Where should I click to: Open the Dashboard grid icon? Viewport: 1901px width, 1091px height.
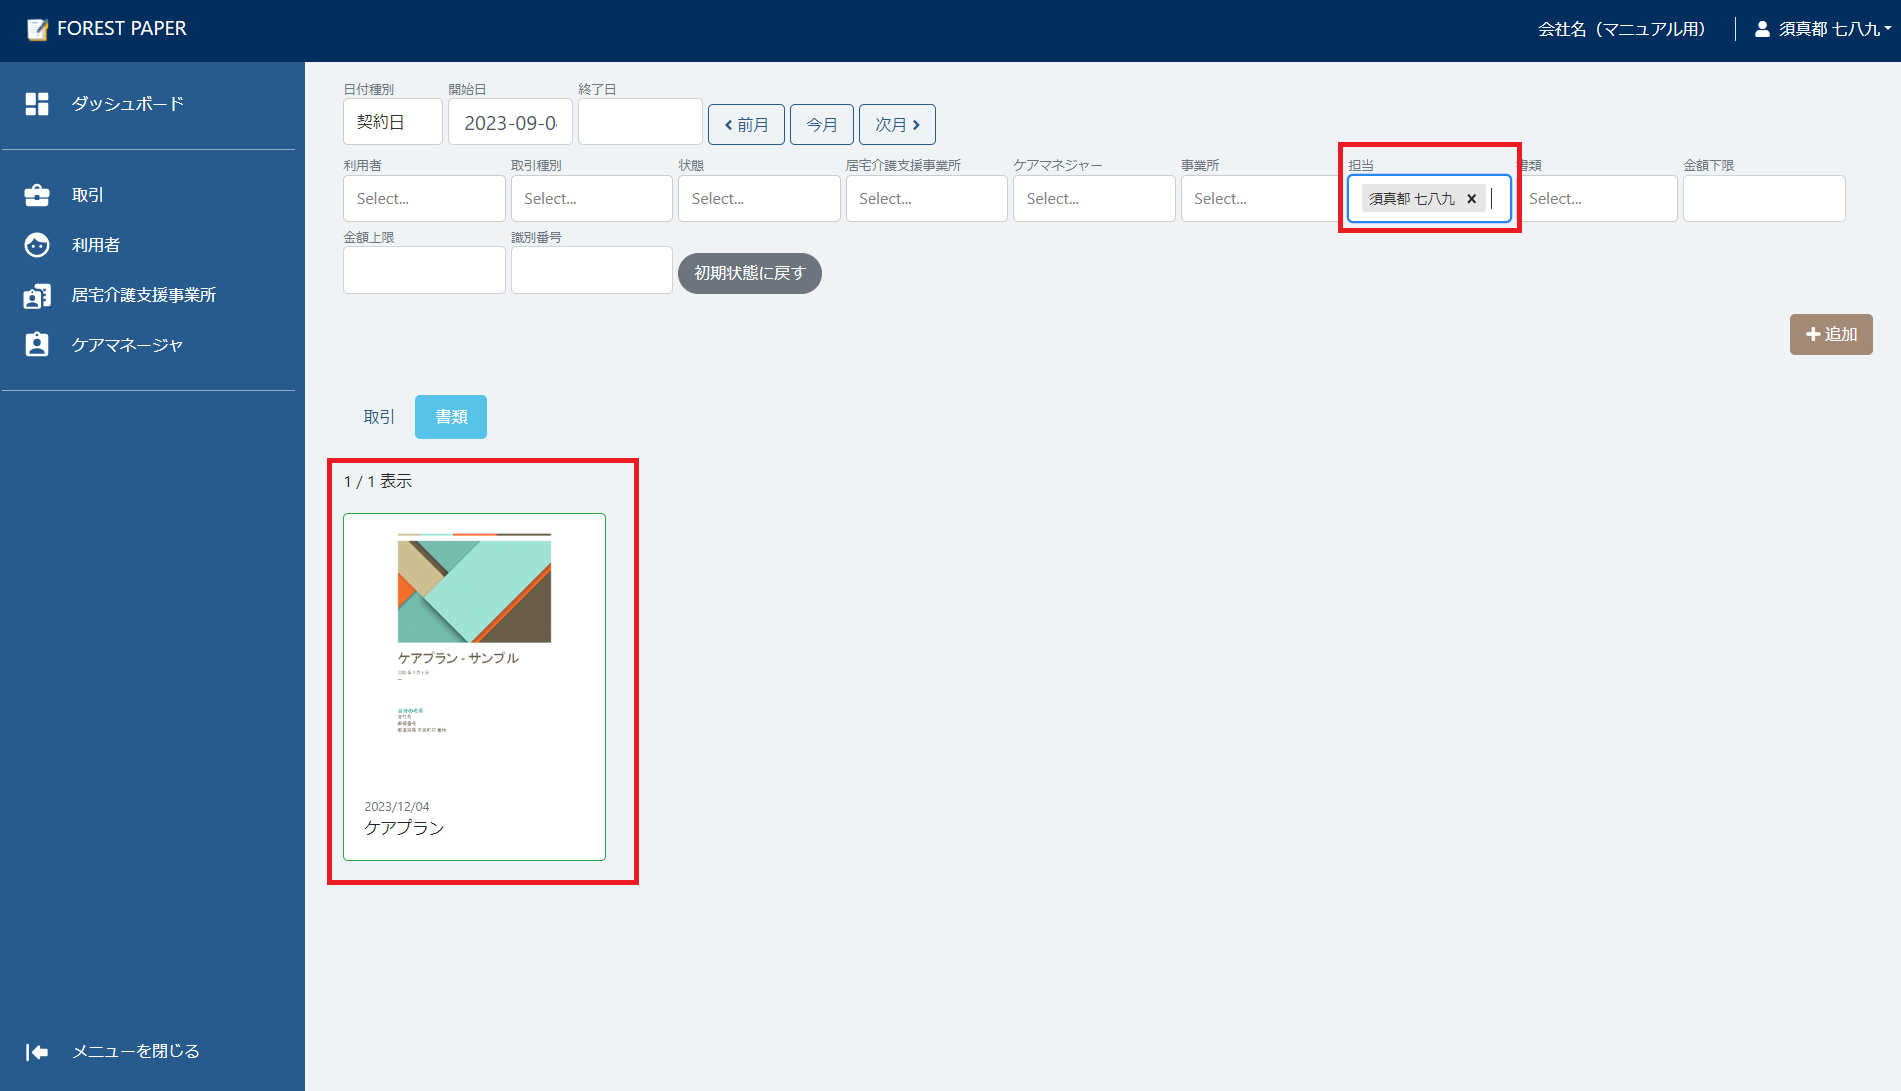[x=37, y=104]
